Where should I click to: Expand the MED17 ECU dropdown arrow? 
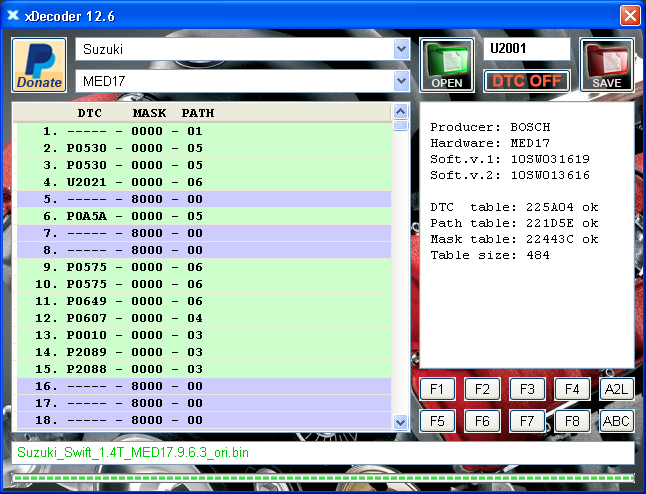coord(401,81)
